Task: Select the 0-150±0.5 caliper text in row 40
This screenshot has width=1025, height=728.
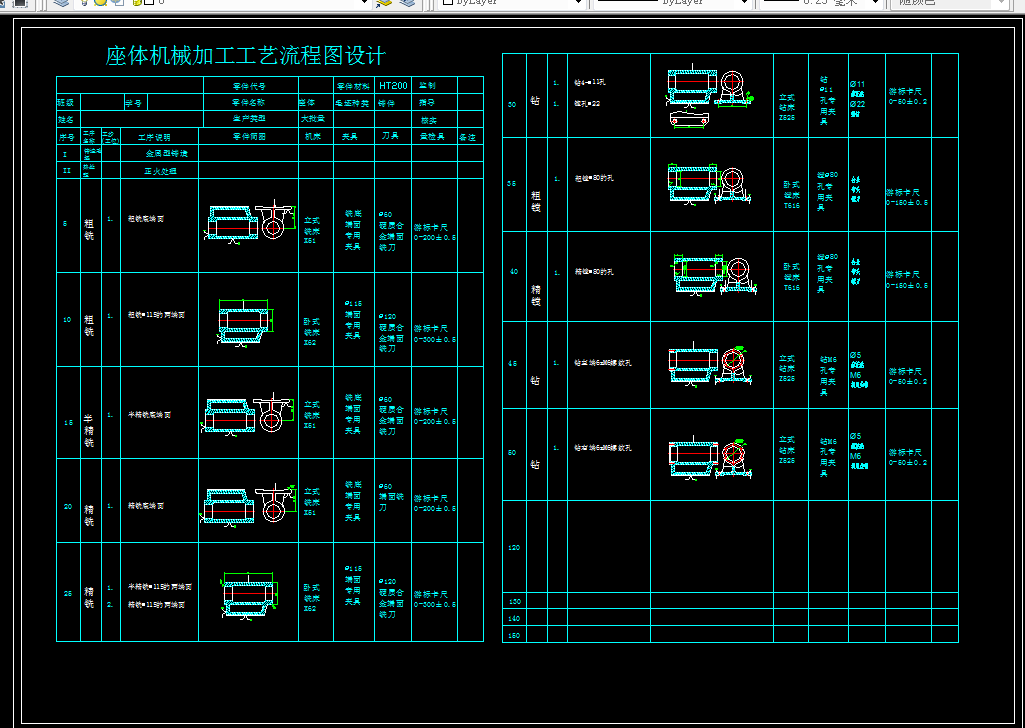Action: [907, 285]
